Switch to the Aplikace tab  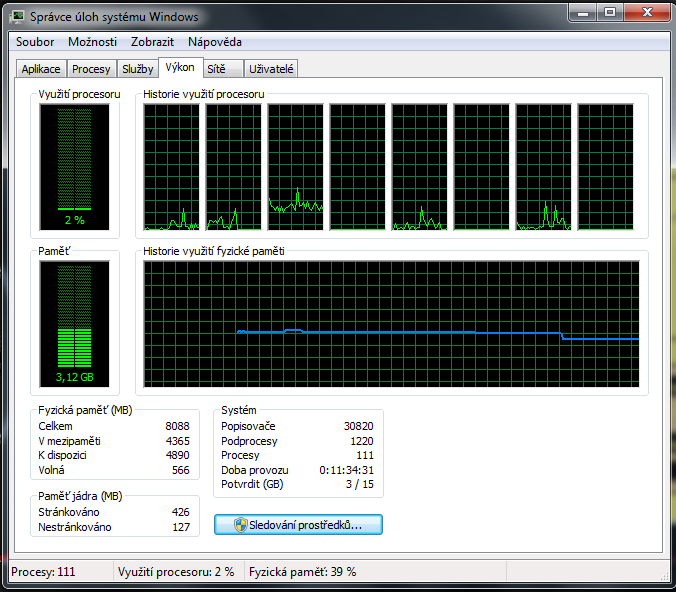point(41,69)
